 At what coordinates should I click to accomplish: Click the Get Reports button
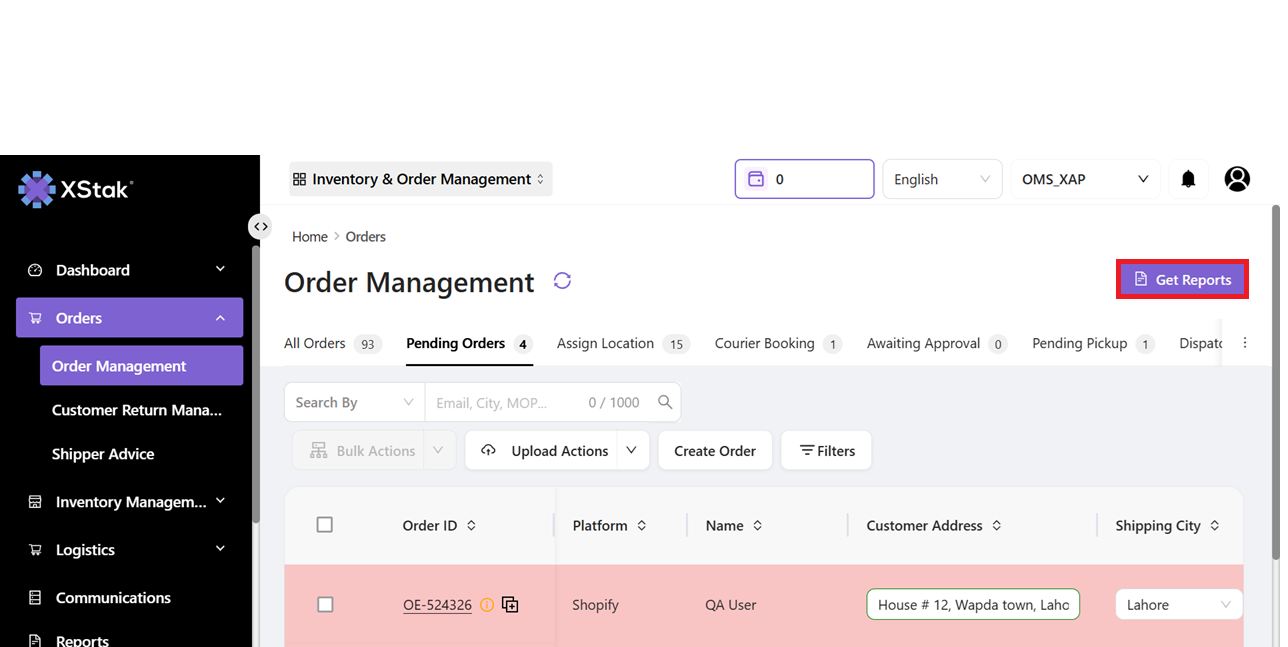tap(1182, 280)
